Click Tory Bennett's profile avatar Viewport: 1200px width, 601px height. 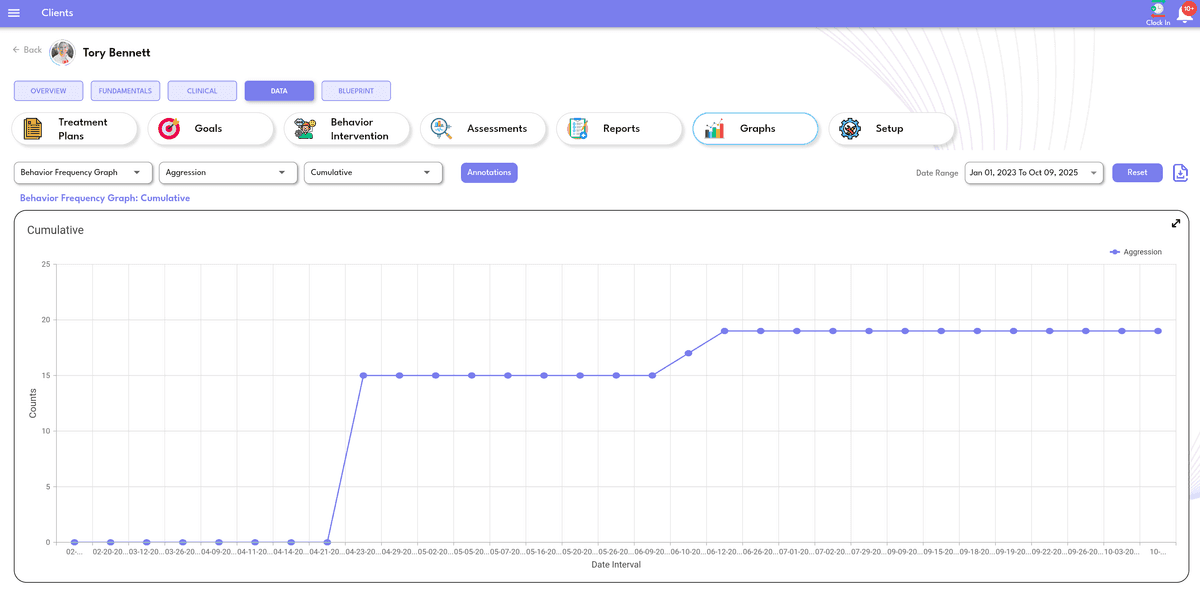click(62, 52)
